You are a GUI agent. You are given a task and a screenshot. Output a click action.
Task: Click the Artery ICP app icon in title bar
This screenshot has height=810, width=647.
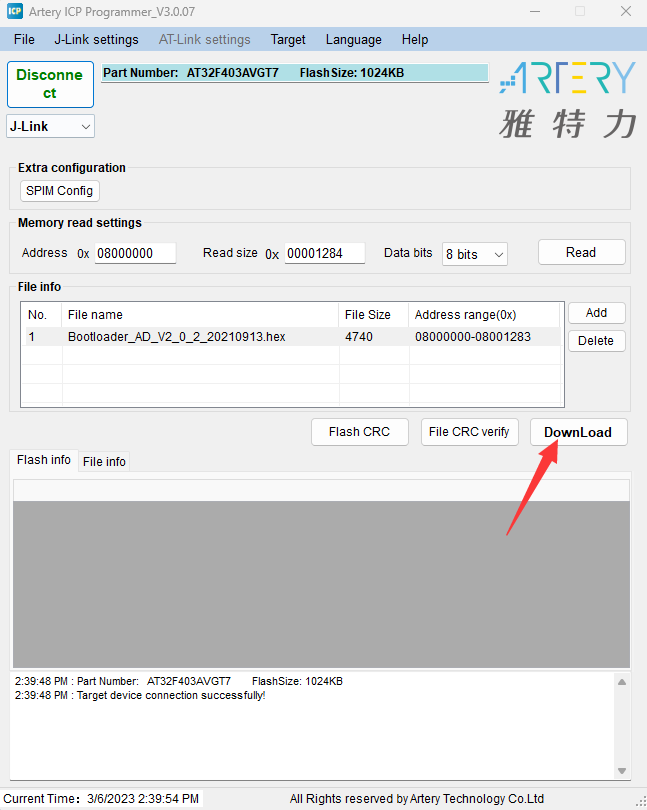15,11
